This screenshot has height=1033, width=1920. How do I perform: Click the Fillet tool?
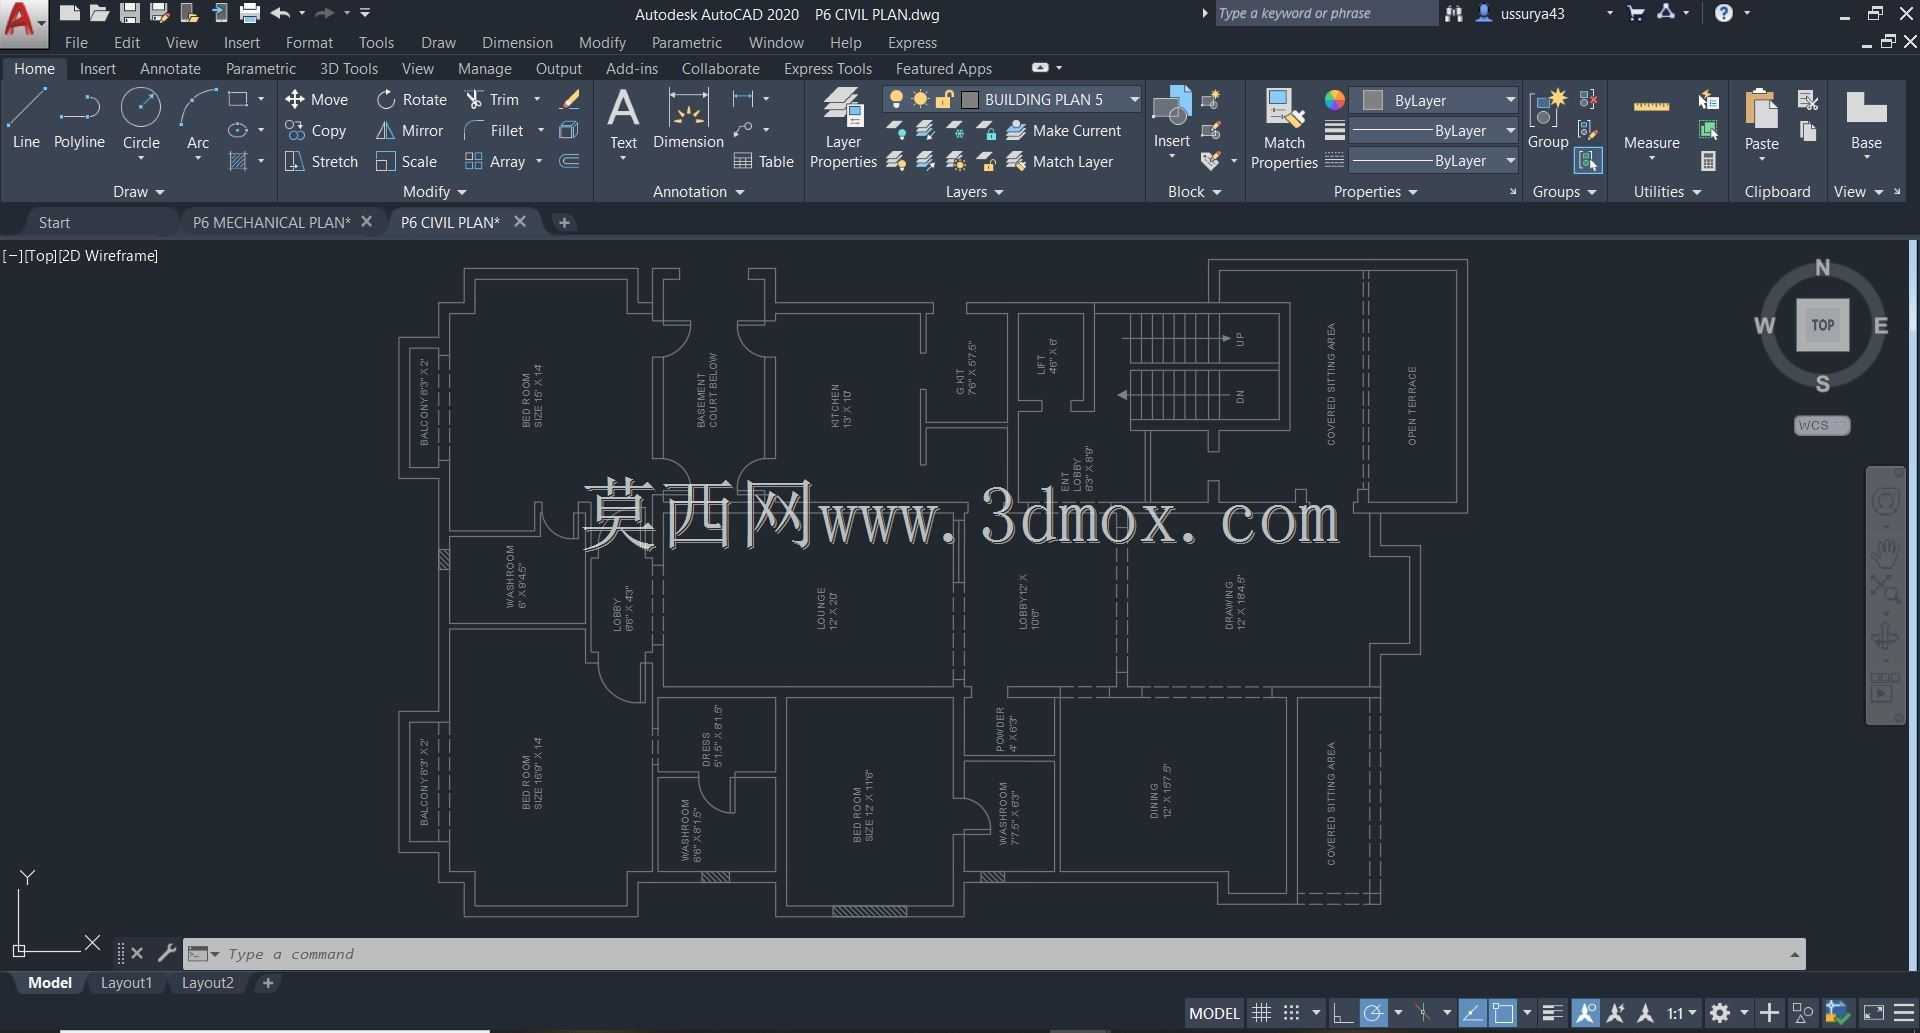494,130
